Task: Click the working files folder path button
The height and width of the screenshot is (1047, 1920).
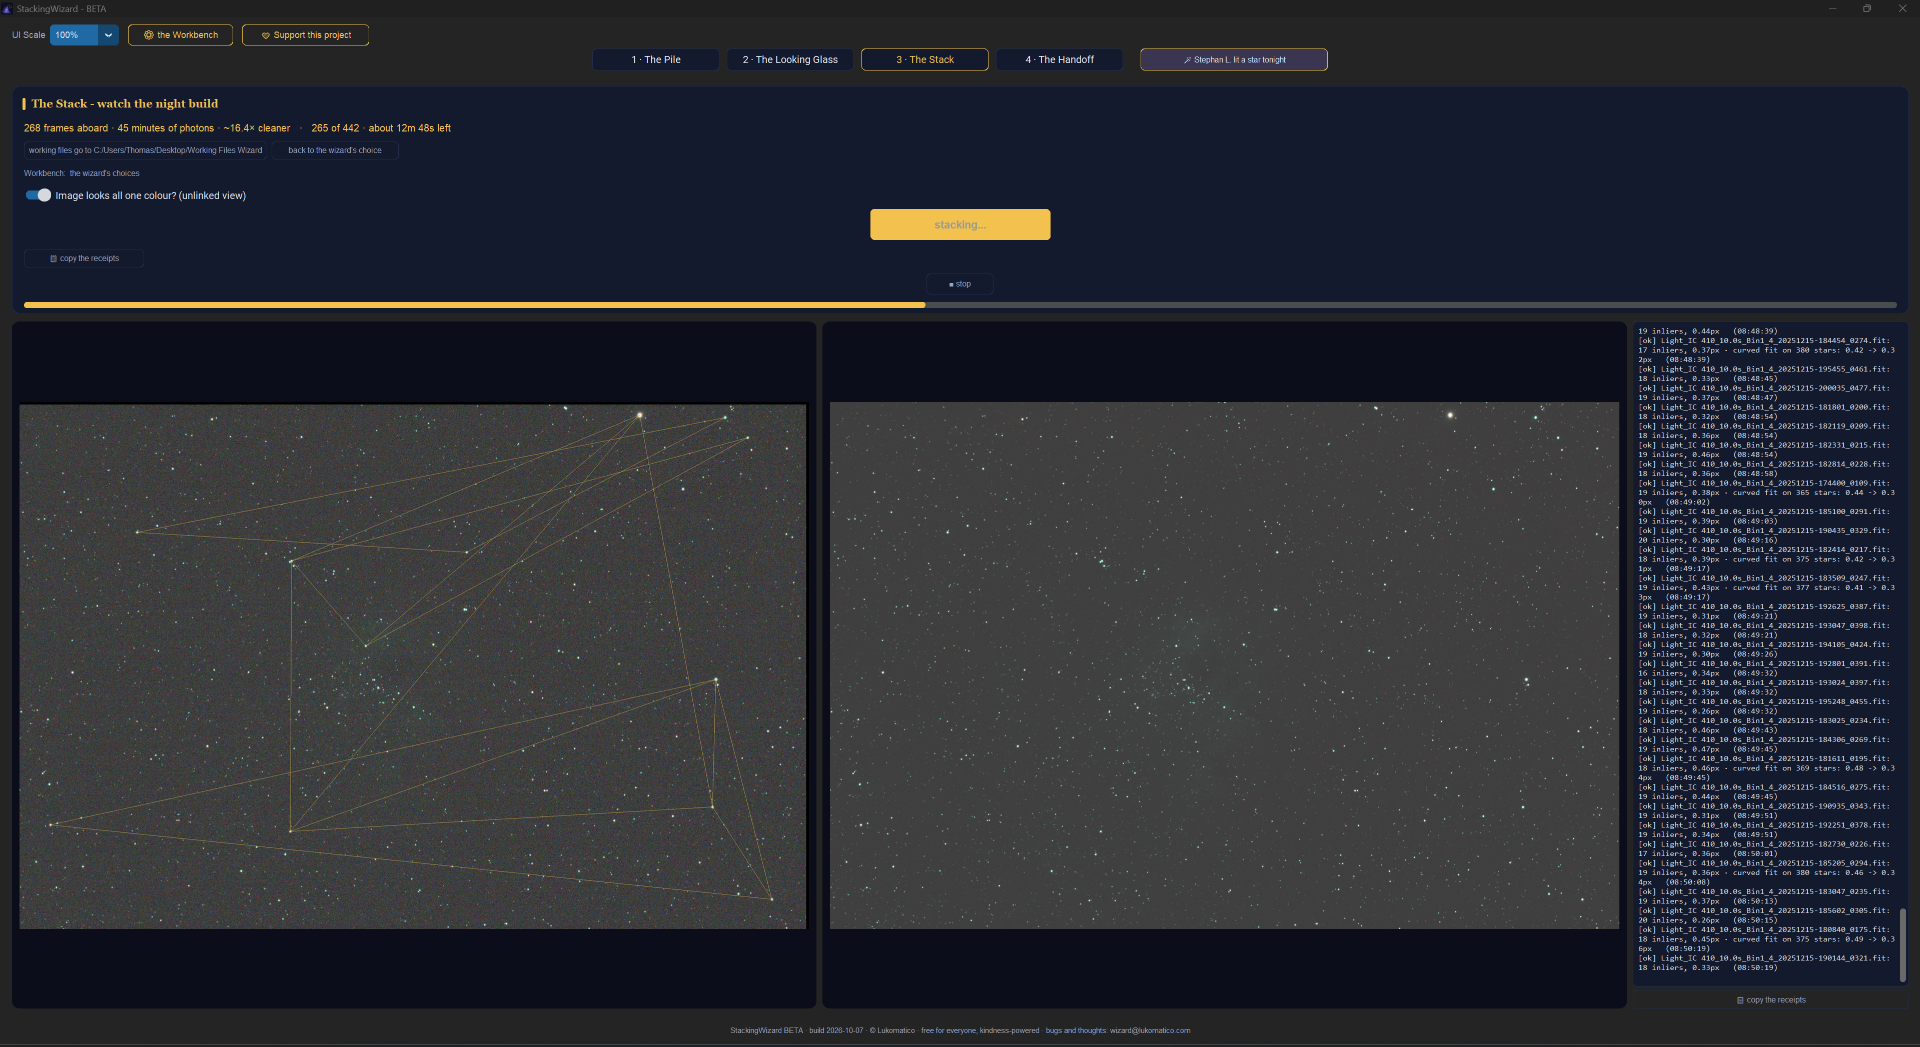Action: 145,150
